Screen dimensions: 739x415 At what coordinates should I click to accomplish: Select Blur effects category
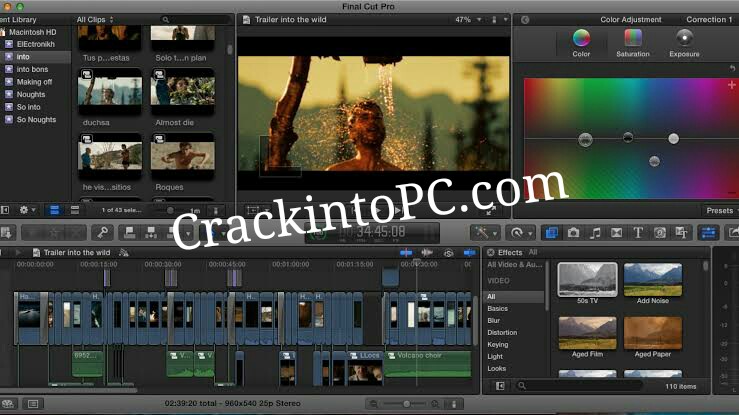click(493, 320)
